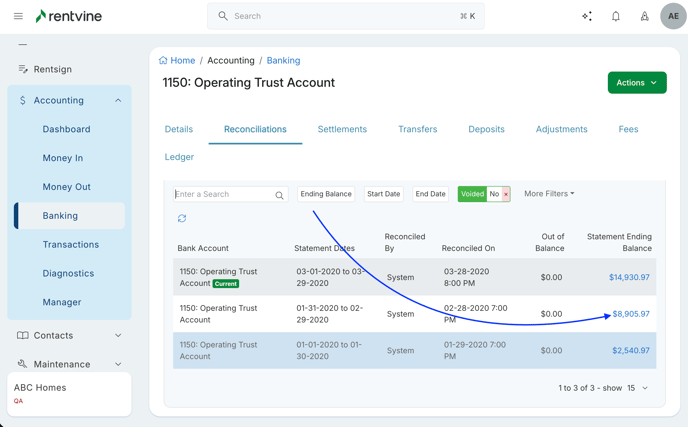Open the AI sparkle assistant icon
Image resolution: width=688 pixels, height=427 pixels.
pos(587,16)
